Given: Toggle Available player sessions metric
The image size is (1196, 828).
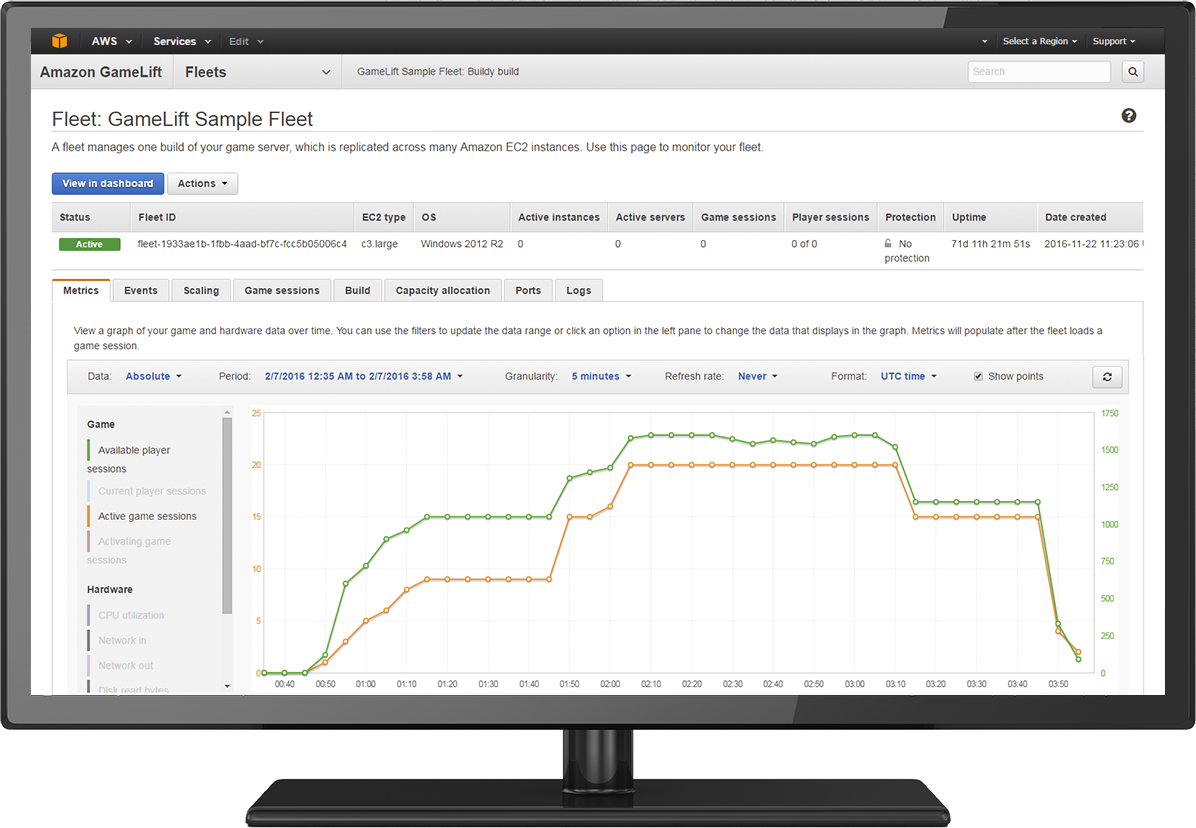Looking at the screenshot, I should pyautogui.click(x=129, y=459).
